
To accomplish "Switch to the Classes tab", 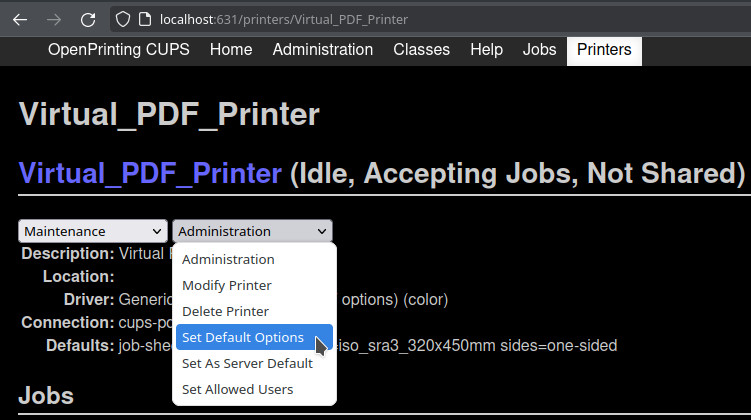I will pos(421,50).
